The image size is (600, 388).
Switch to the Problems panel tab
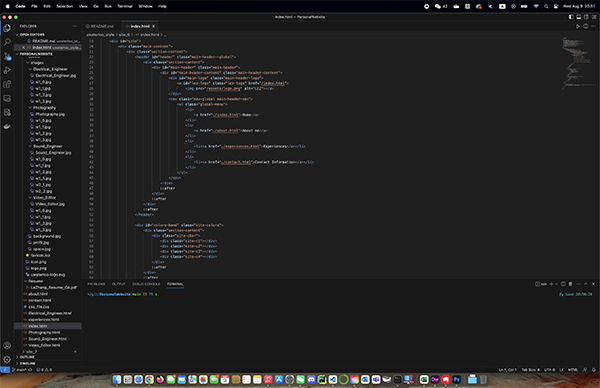tap(96, 284)
